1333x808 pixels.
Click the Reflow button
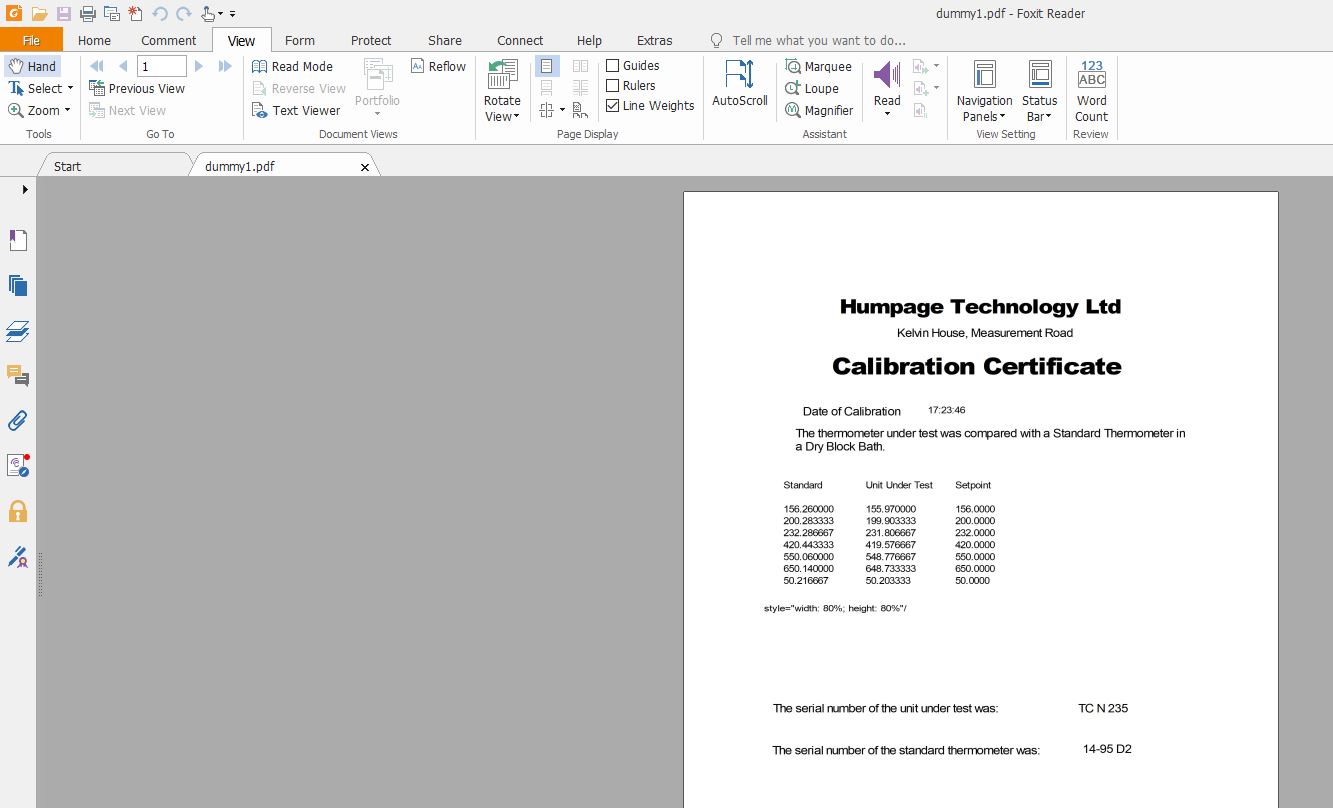pyautogui.click(x=438, y=66)
